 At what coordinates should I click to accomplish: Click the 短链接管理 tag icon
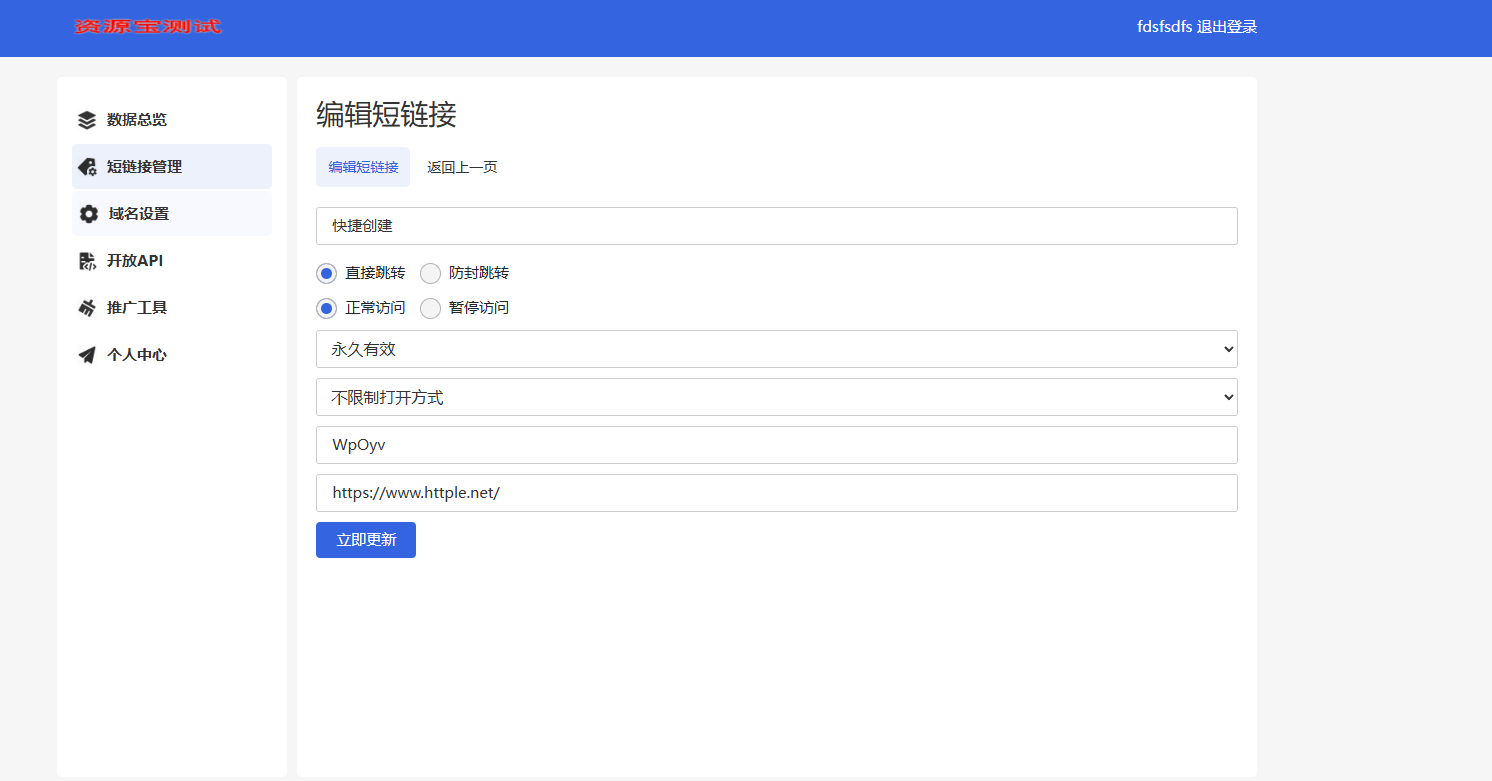pyautogui.click(x=87, y=167)
